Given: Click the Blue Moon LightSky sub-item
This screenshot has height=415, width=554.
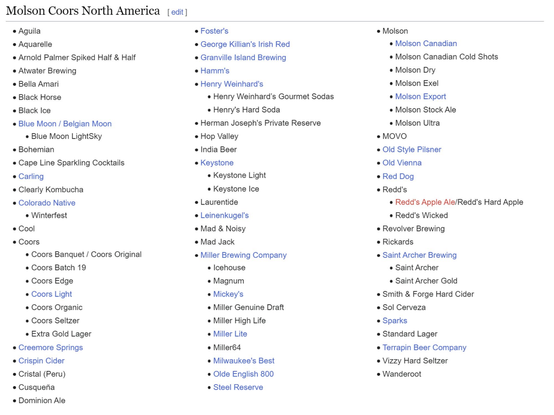Looking at the screenshot, I should (66, 136).
